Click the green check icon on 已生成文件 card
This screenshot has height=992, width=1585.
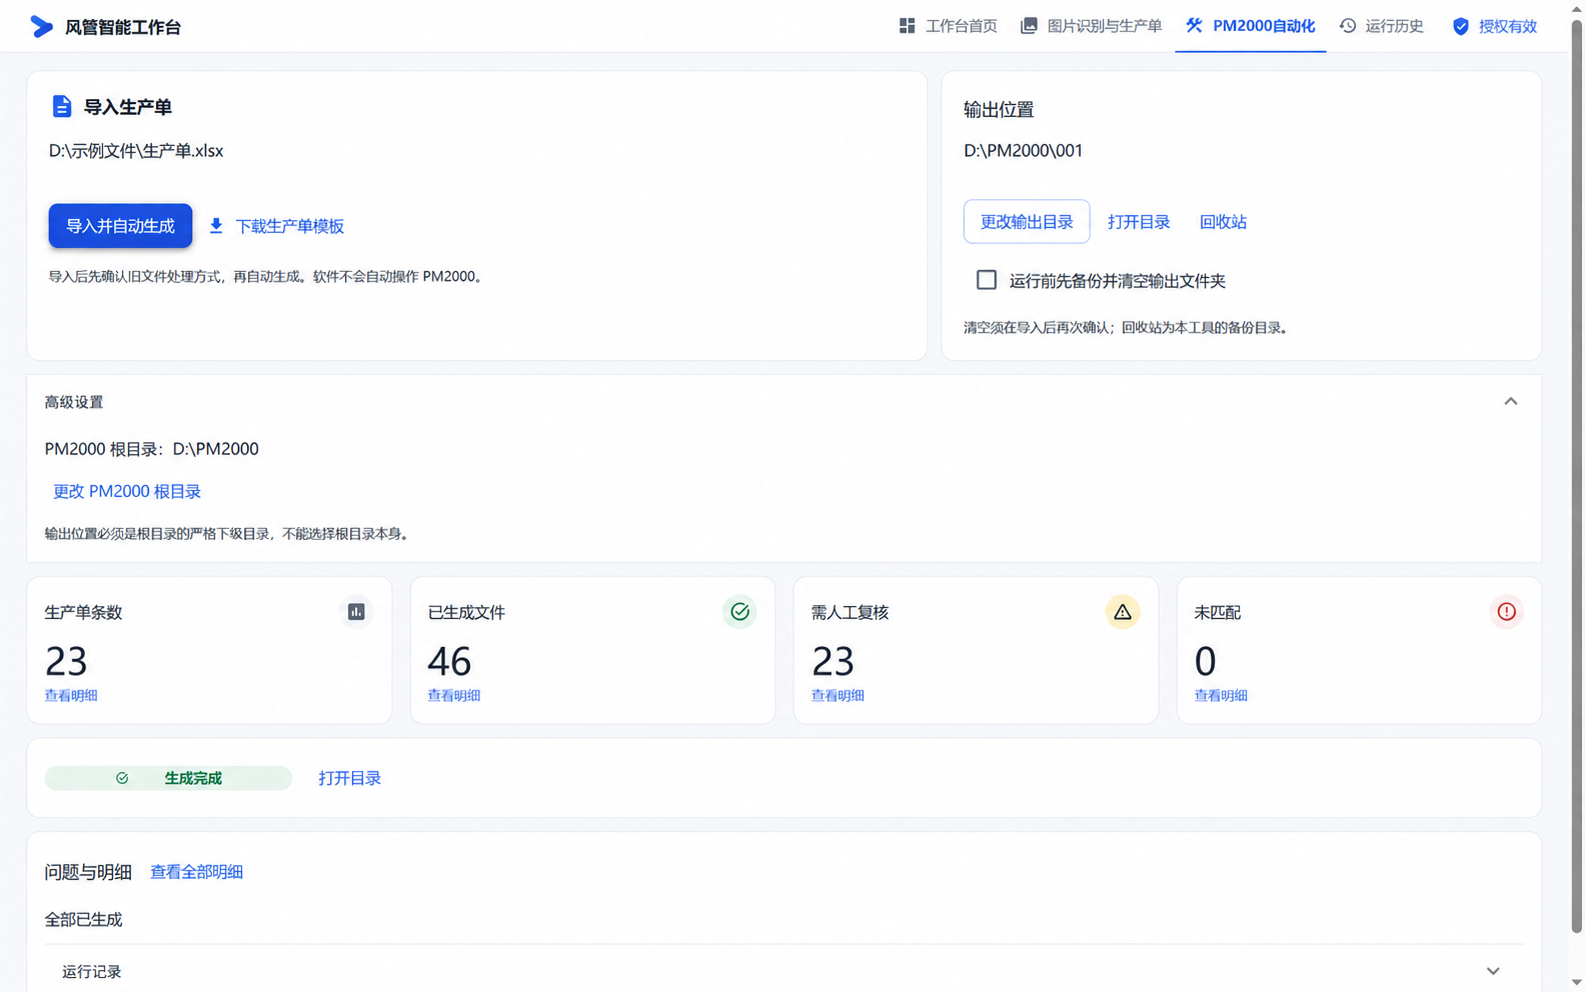(x=740, y=612)
